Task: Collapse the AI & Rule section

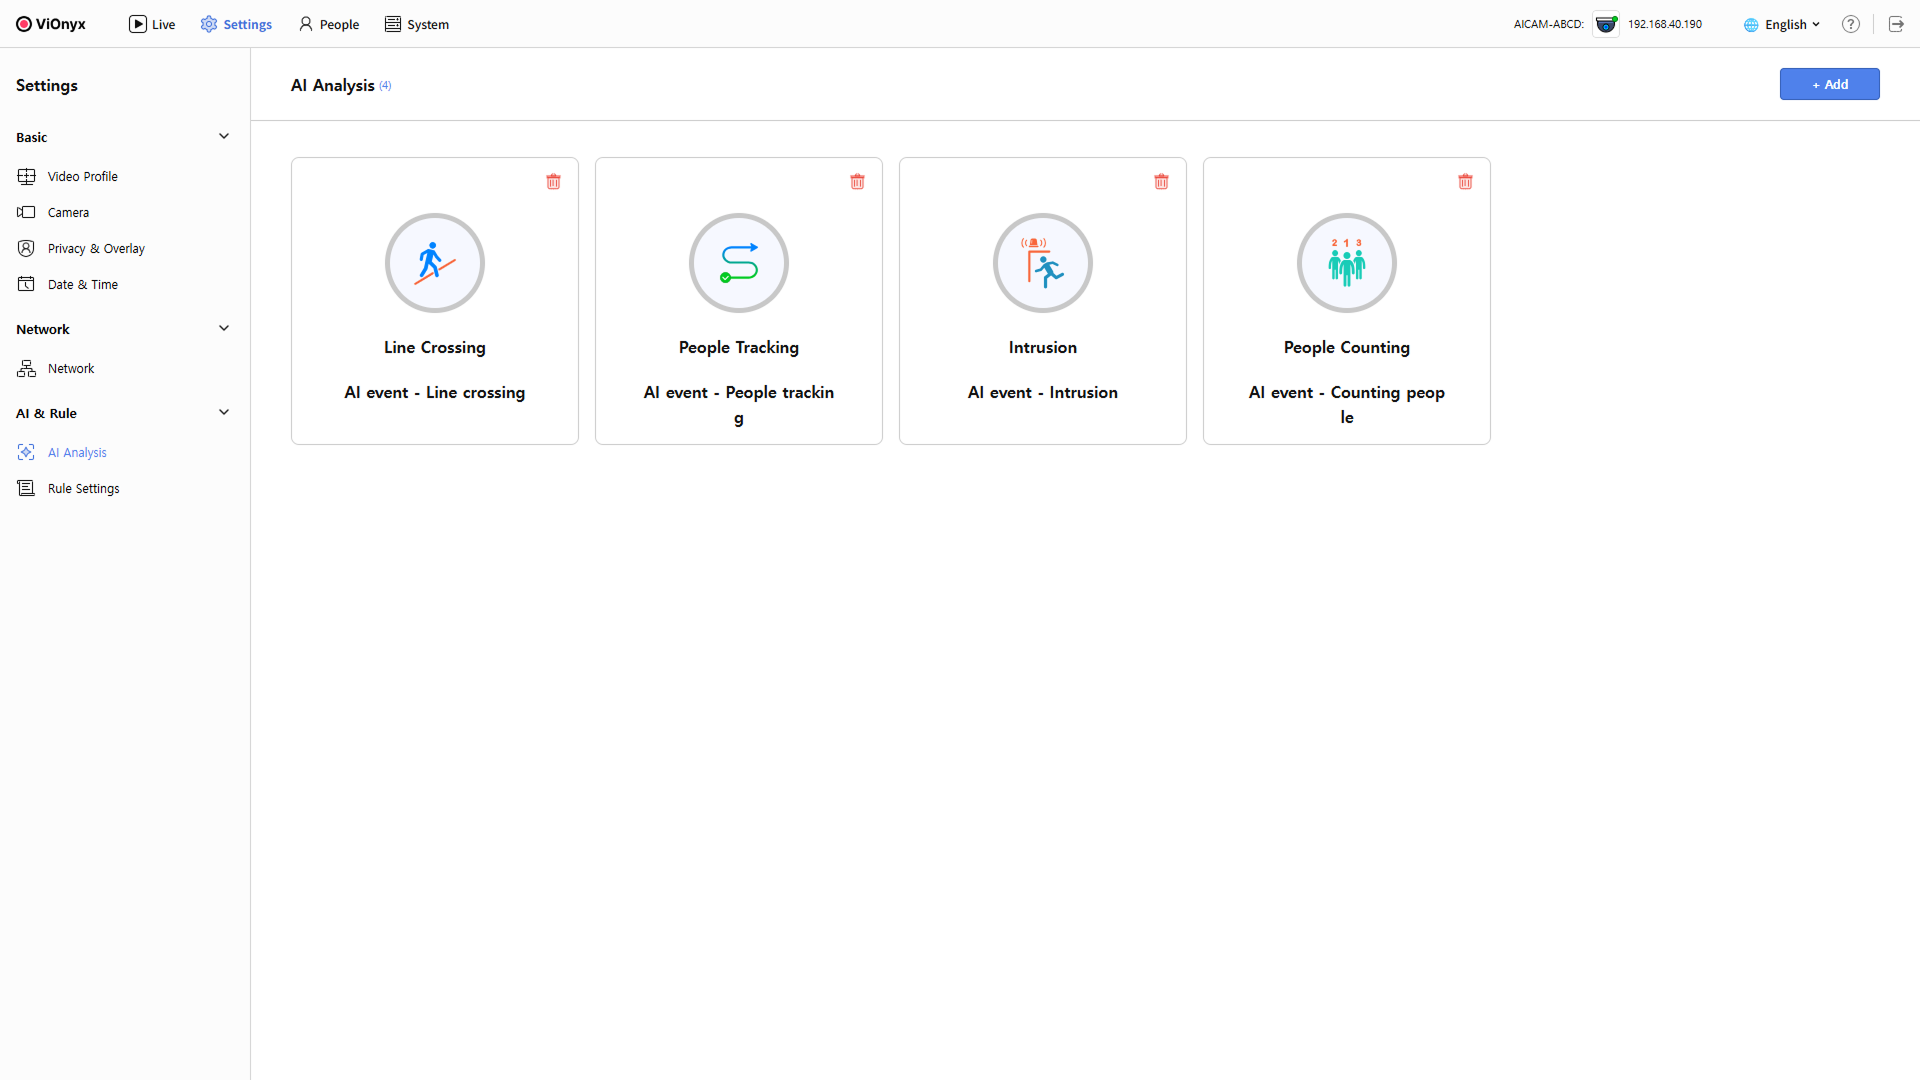Action: pos(224,413)
